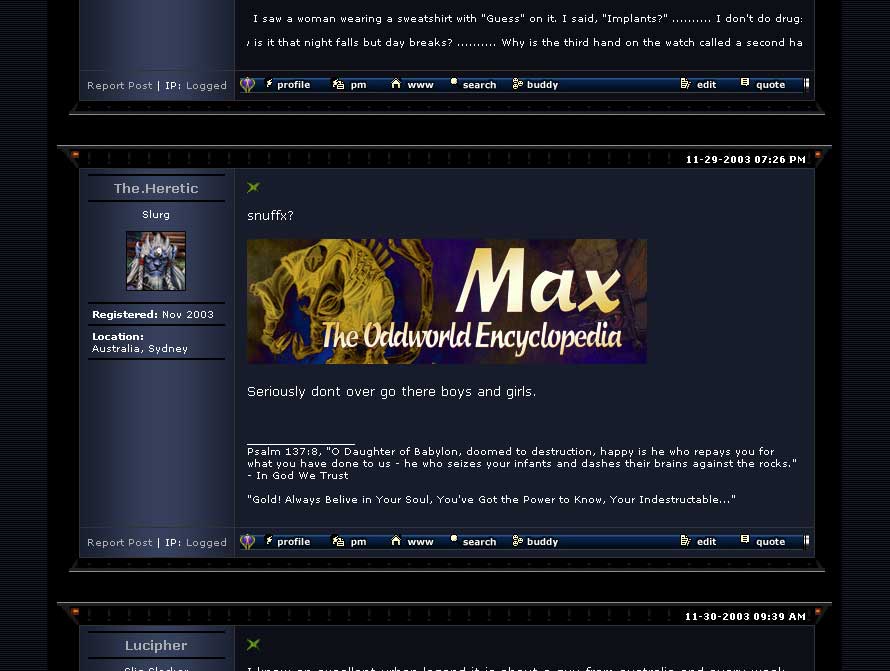Click the username The.Heretic
The image size is (890, 671).
pos(156,188)
